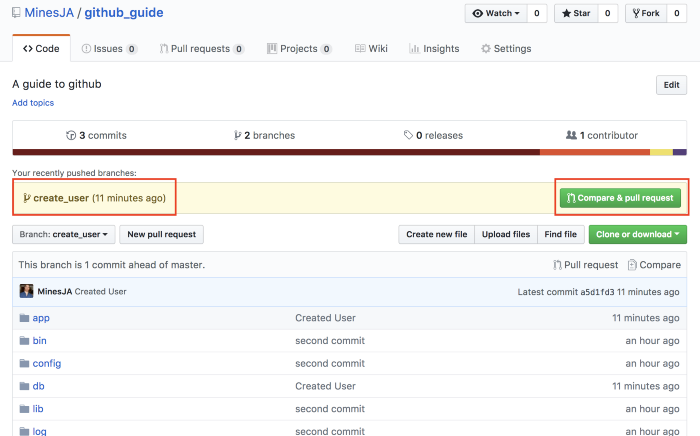Open the latest 'Created User' commit message
Image resolution: width=700 pixels, height=436 pixels.
click(100, 291)
